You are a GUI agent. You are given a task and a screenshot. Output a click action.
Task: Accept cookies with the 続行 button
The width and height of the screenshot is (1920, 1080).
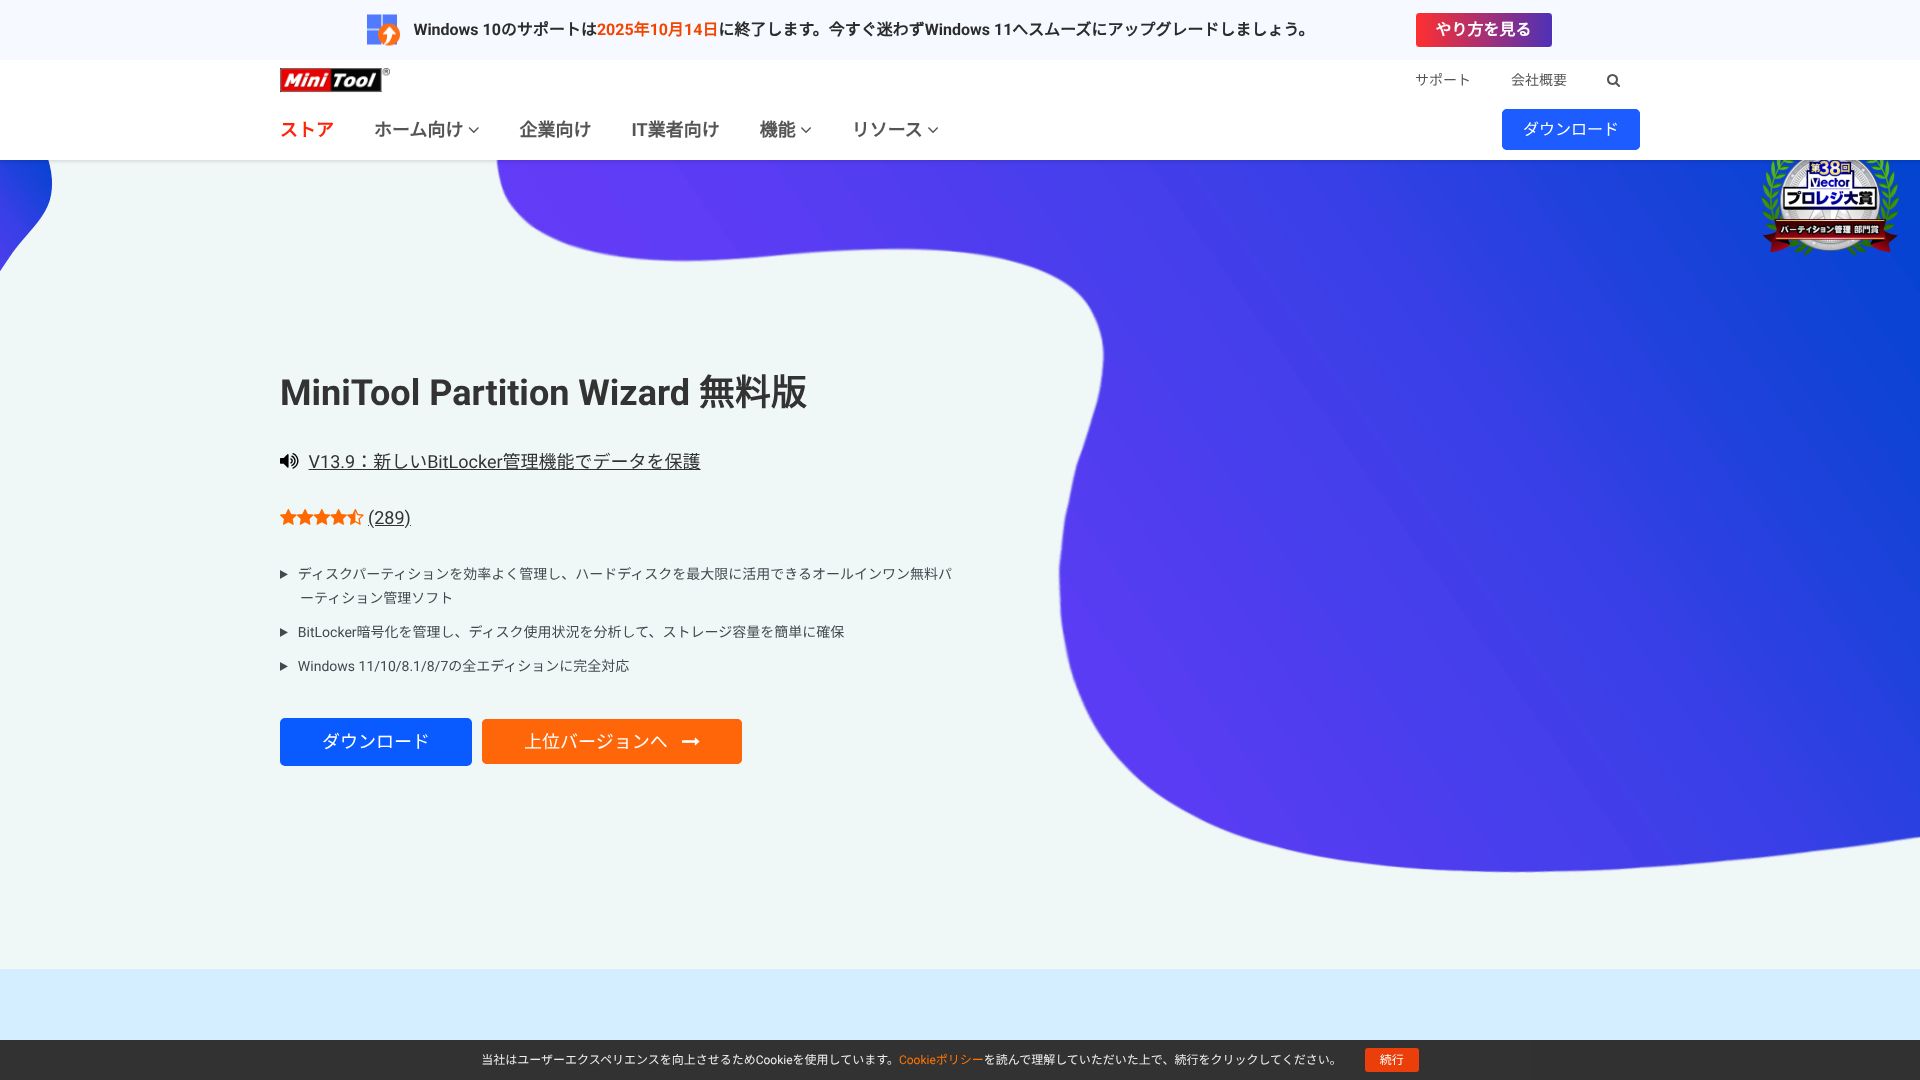click(1391, 1060)
